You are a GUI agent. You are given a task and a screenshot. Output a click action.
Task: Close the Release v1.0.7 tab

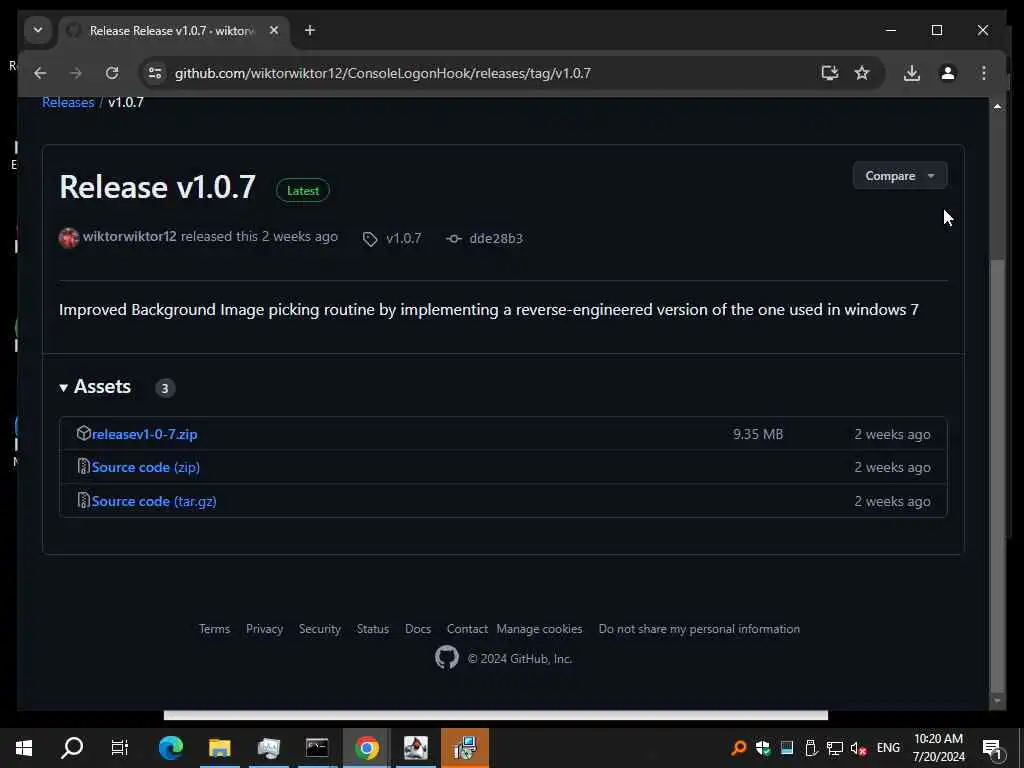[274, 30]
